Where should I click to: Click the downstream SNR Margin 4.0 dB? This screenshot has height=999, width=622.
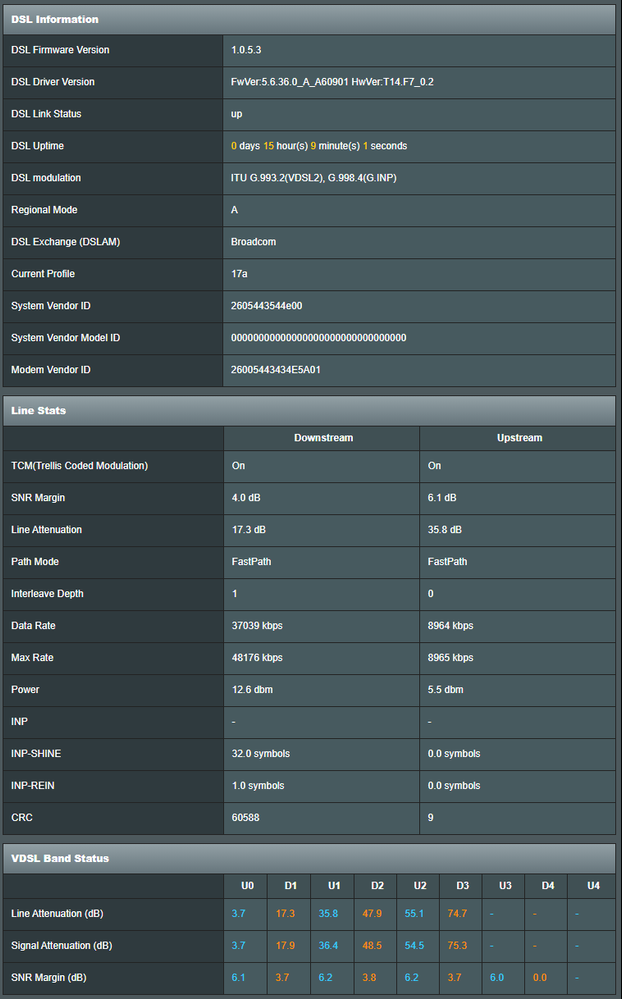246,498
